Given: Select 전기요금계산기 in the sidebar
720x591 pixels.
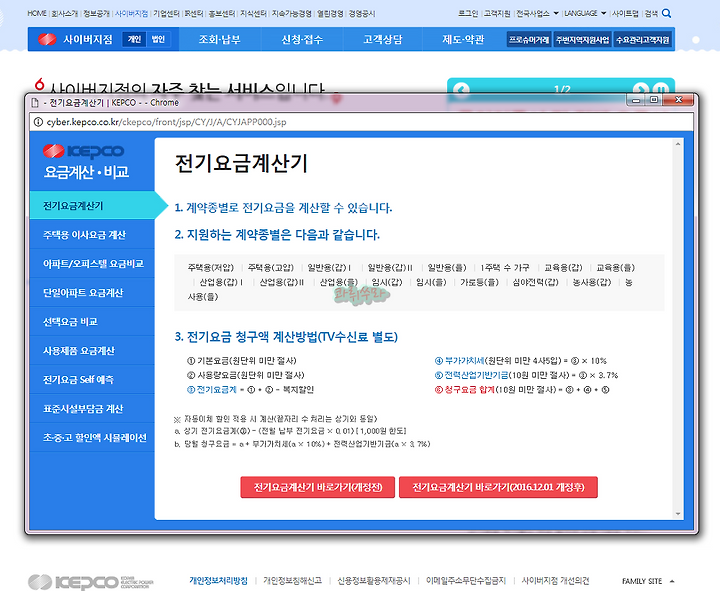Looking at the screenshot, I should coord(92,205).
